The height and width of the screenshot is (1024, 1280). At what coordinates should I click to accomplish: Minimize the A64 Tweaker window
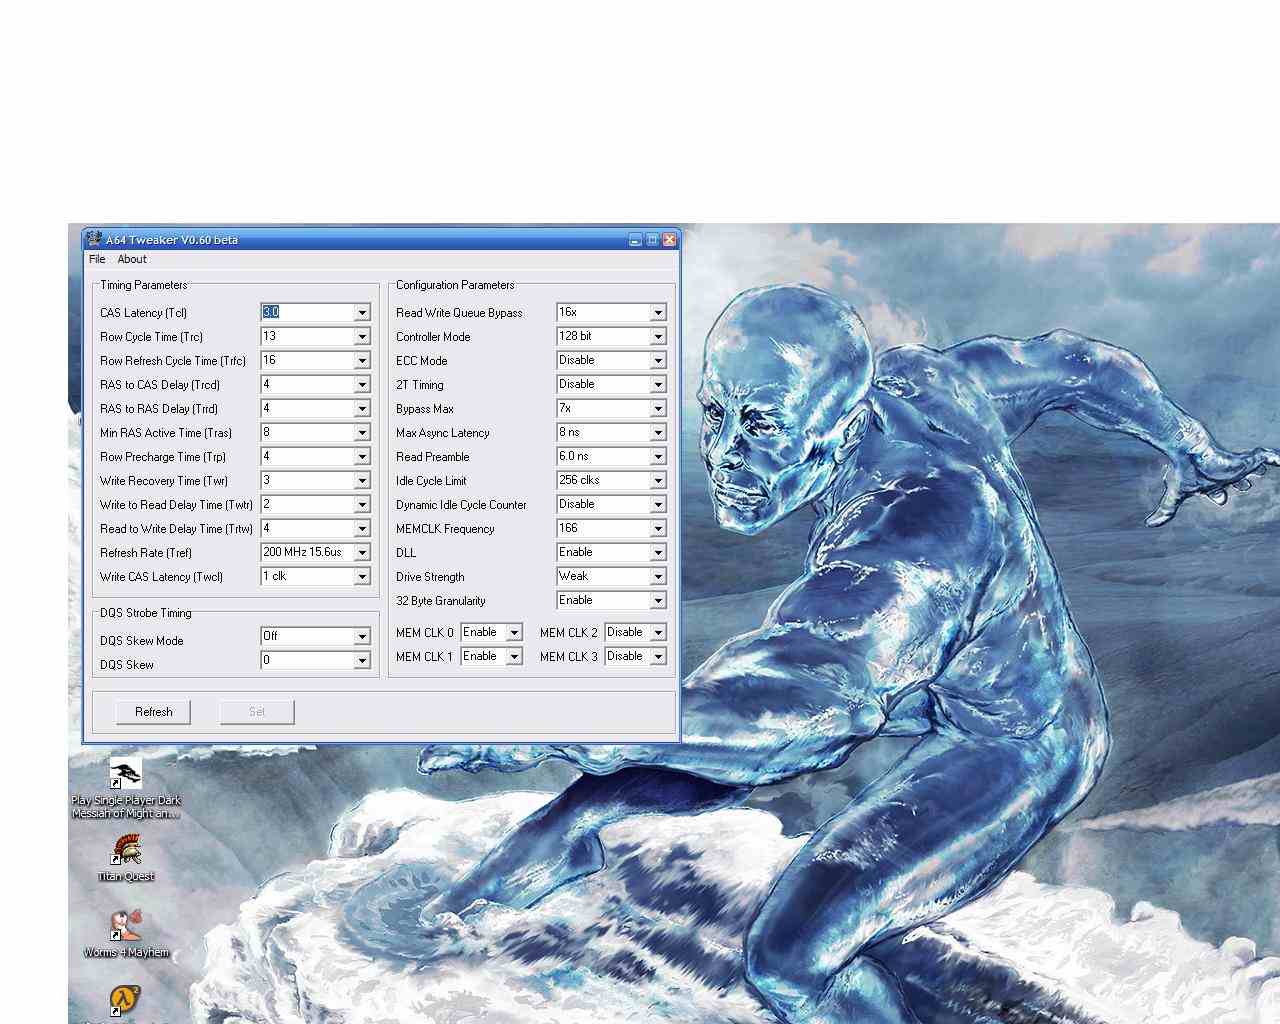click(635, 240)
